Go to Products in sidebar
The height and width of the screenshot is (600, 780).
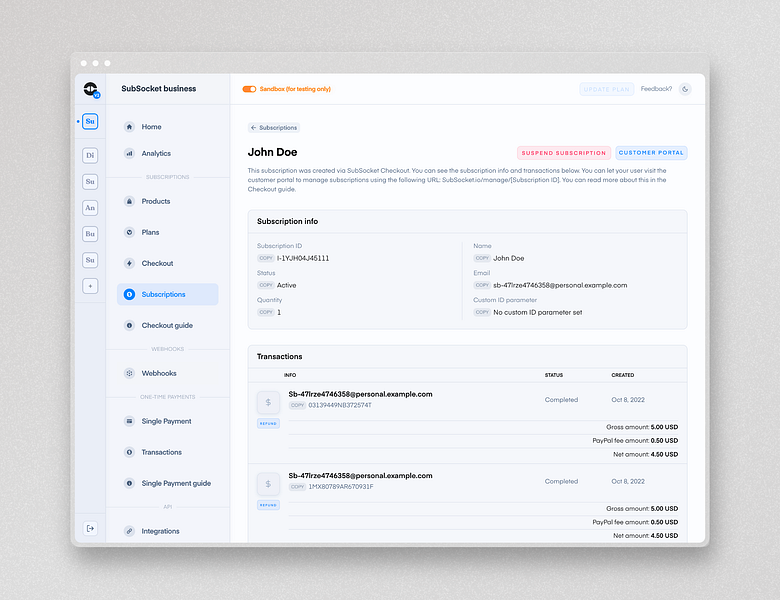click(x=168, y=201)
